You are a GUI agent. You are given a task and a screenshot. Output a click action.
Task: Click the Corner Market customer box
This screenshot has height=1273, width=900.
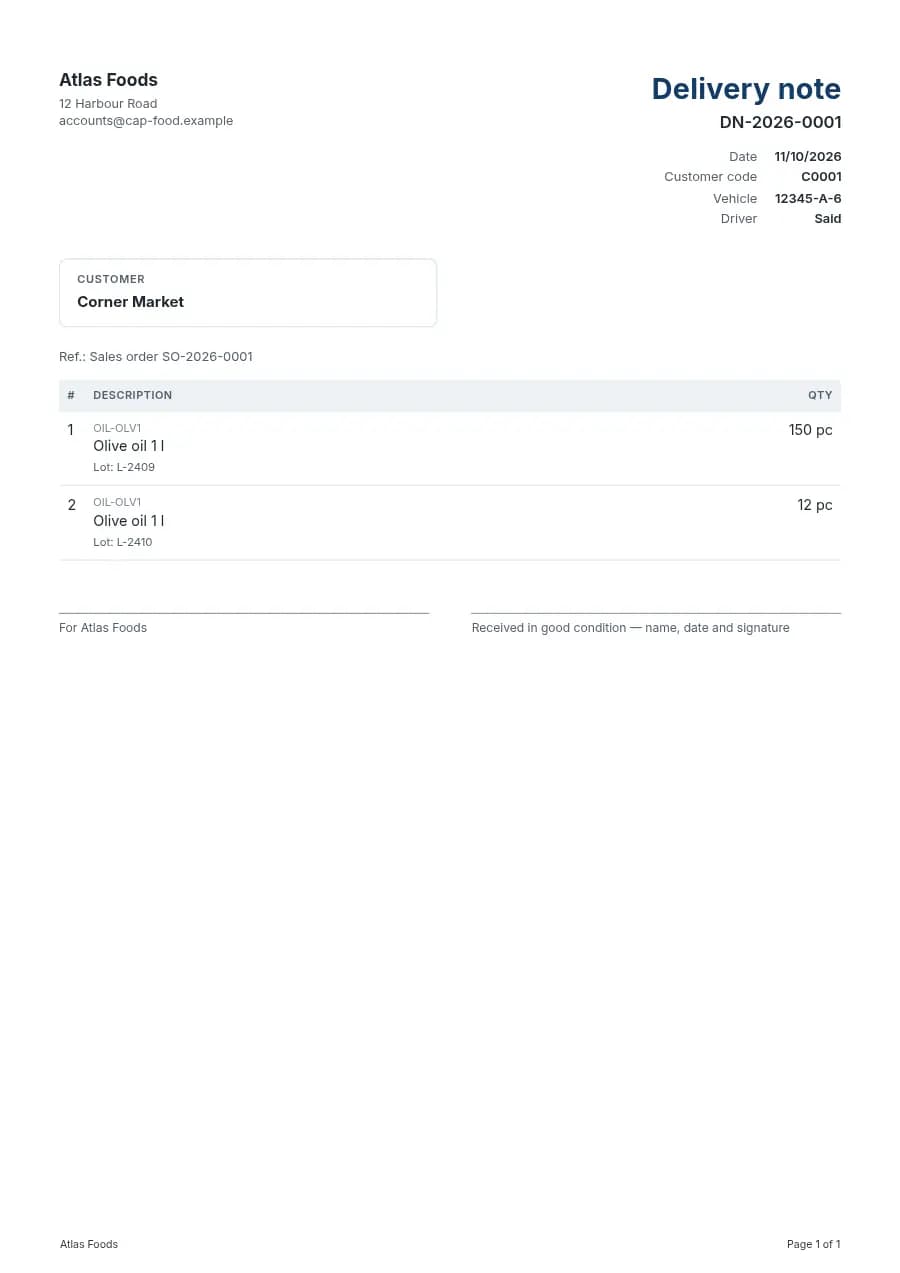[x=248, y=293]
